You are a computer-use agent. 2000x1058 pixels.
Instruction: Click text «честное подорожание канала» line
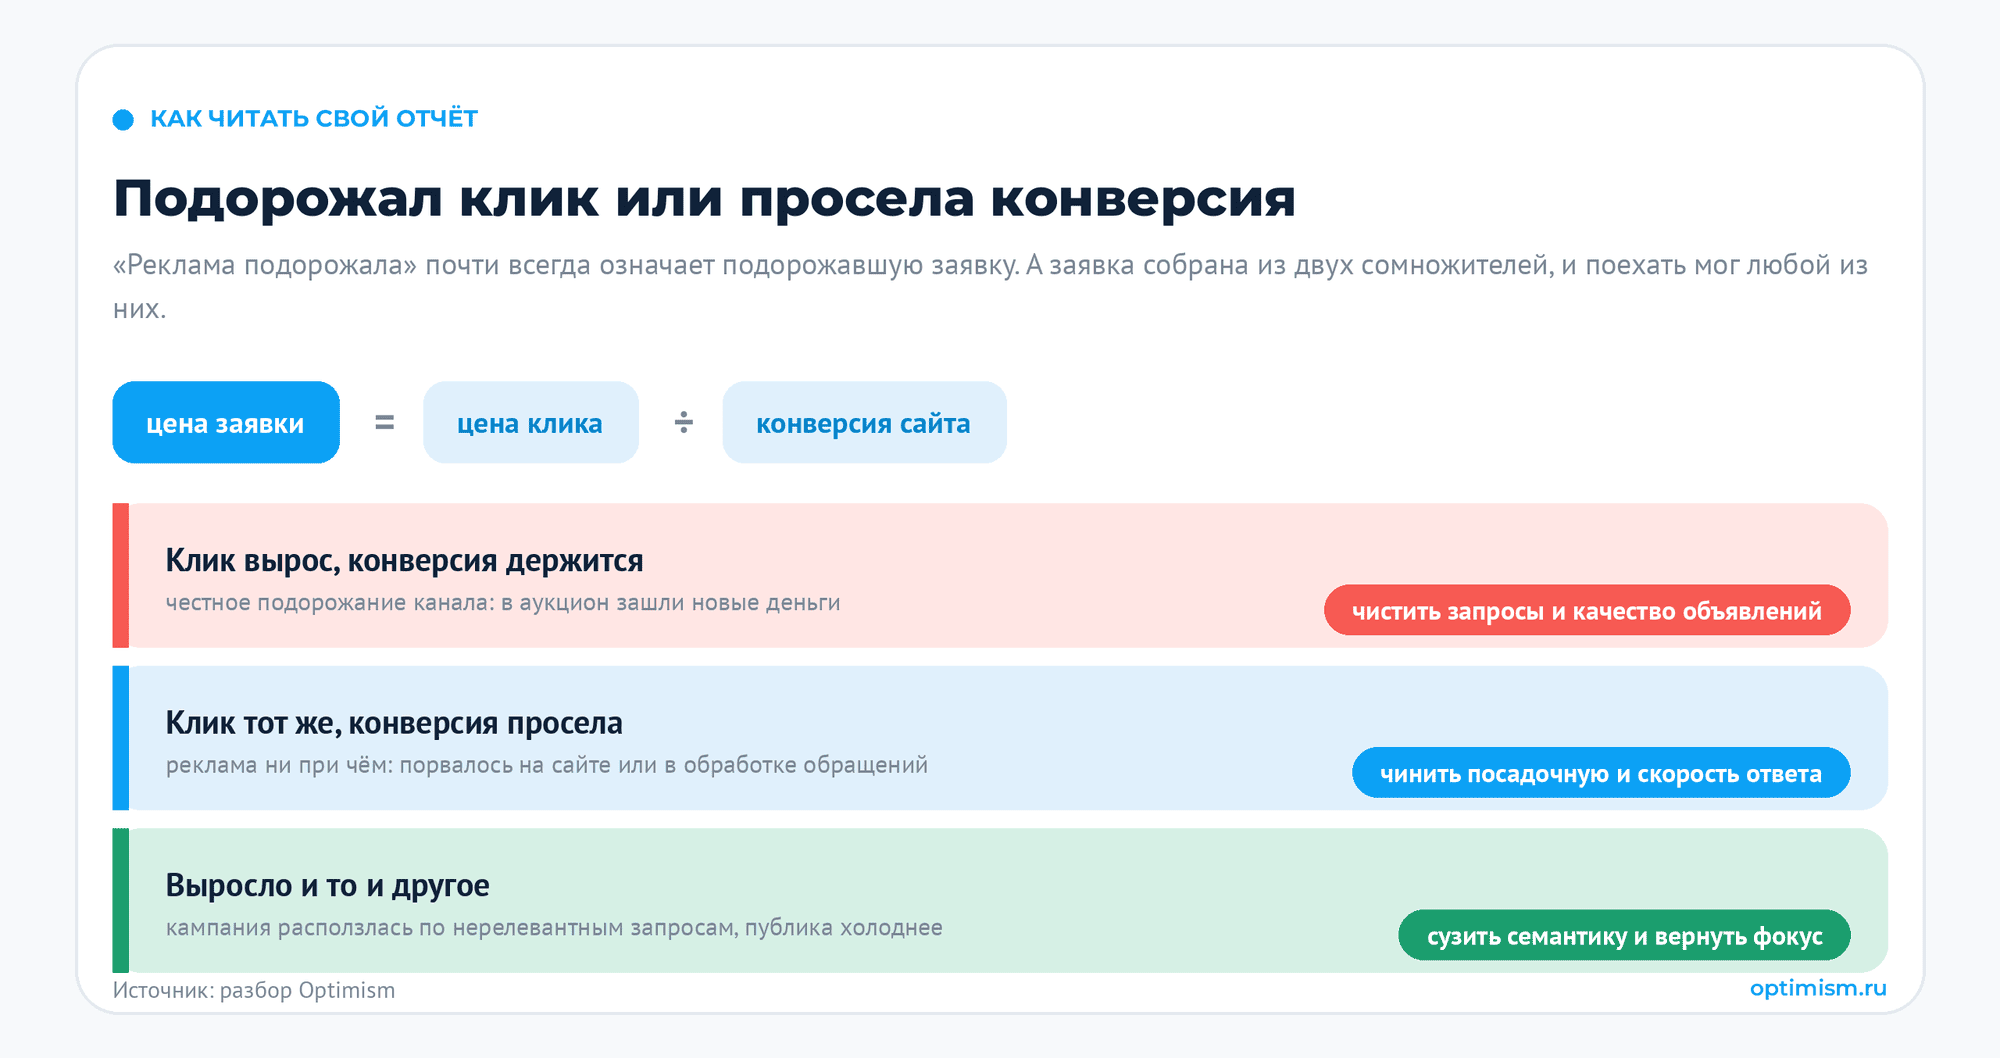tap(503, 603)
